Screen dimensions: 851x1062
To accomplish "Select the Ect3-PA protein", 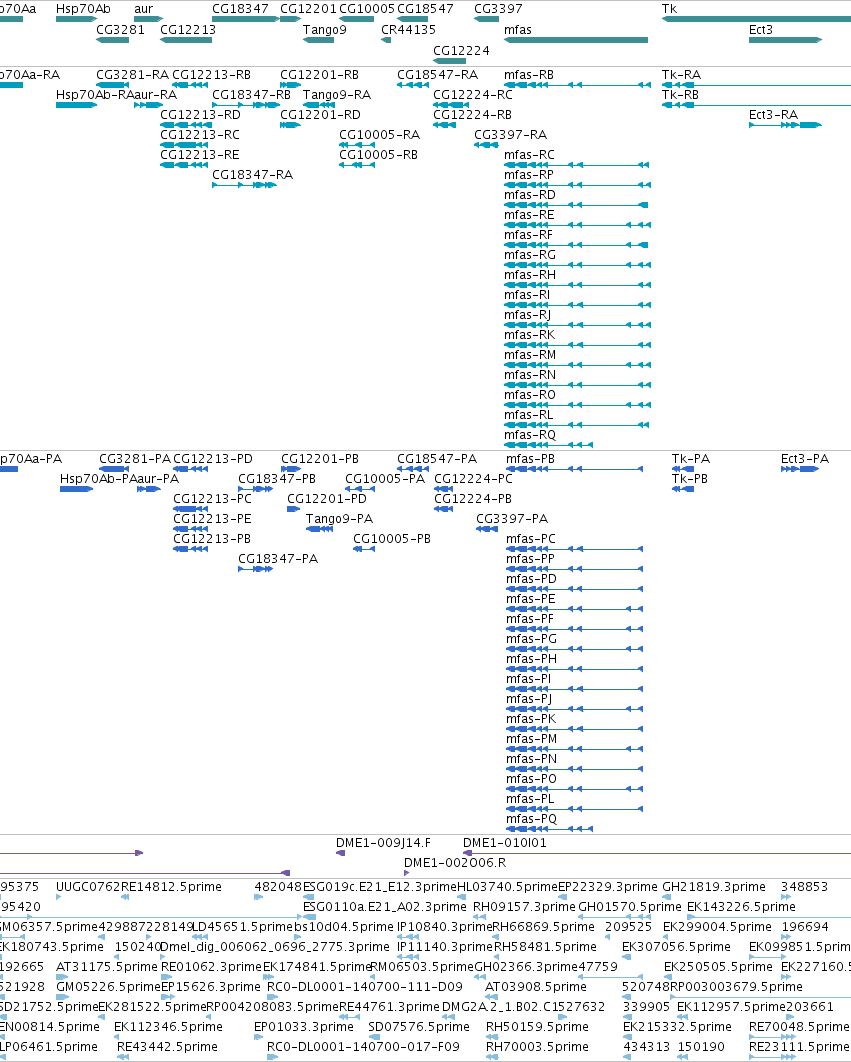I will tap(800, 469).
